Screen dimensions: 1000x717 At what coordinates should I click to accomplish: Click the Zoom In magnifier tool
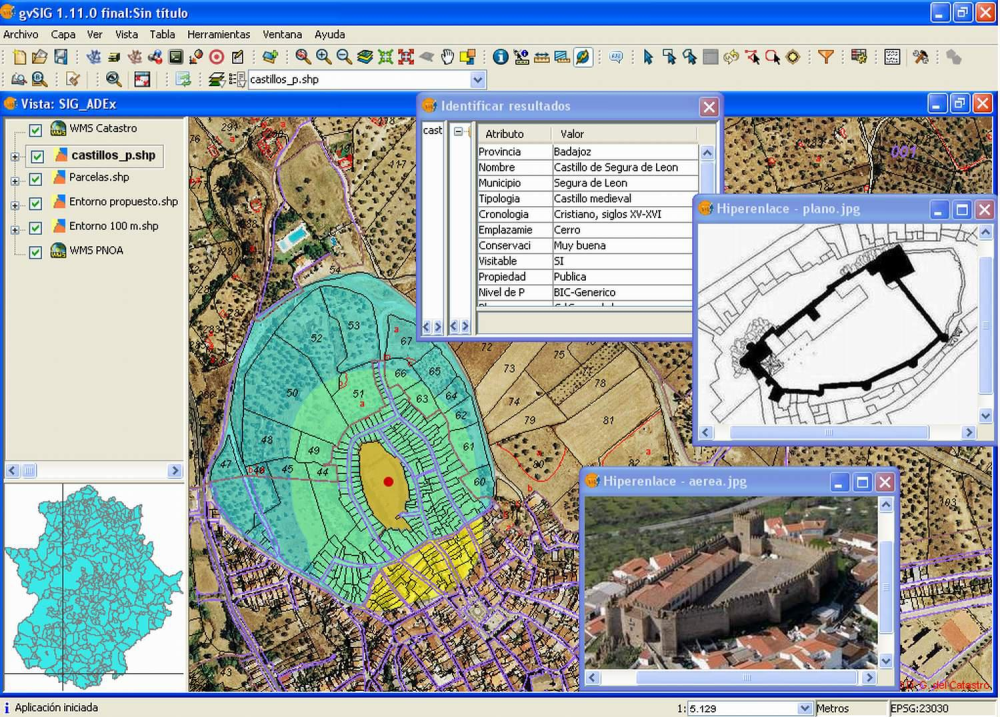click(323, 57)
